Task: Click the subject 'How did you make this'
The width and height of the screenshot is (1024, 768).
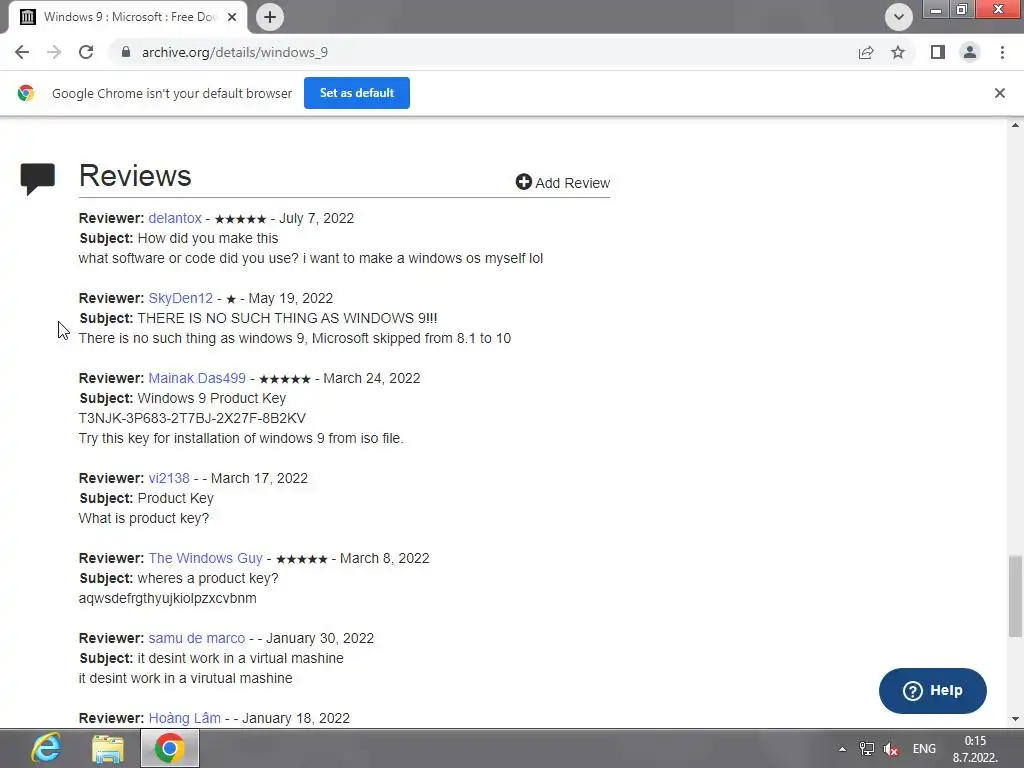Action: click(x=208, y=238)
